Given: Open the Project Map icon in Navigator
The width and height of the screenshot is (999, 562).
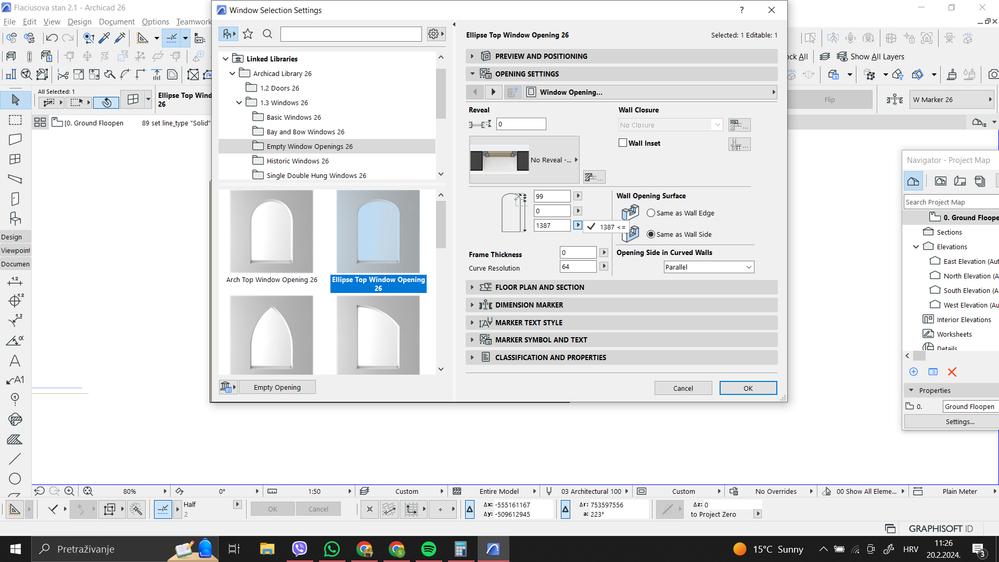Looking at the screenshot, I should (x=914, y=181).
